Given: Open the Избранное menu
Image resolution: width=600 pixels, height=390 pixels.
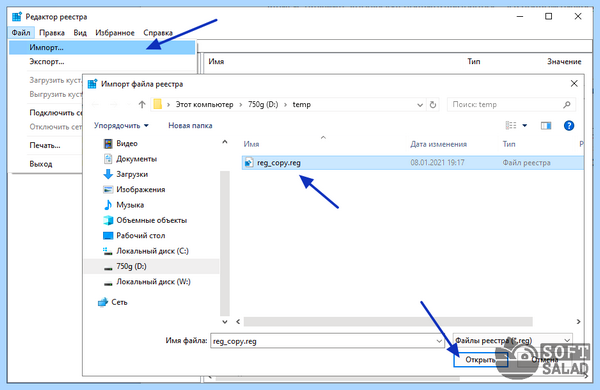Looking at the screenshot, I should (115, 33).
